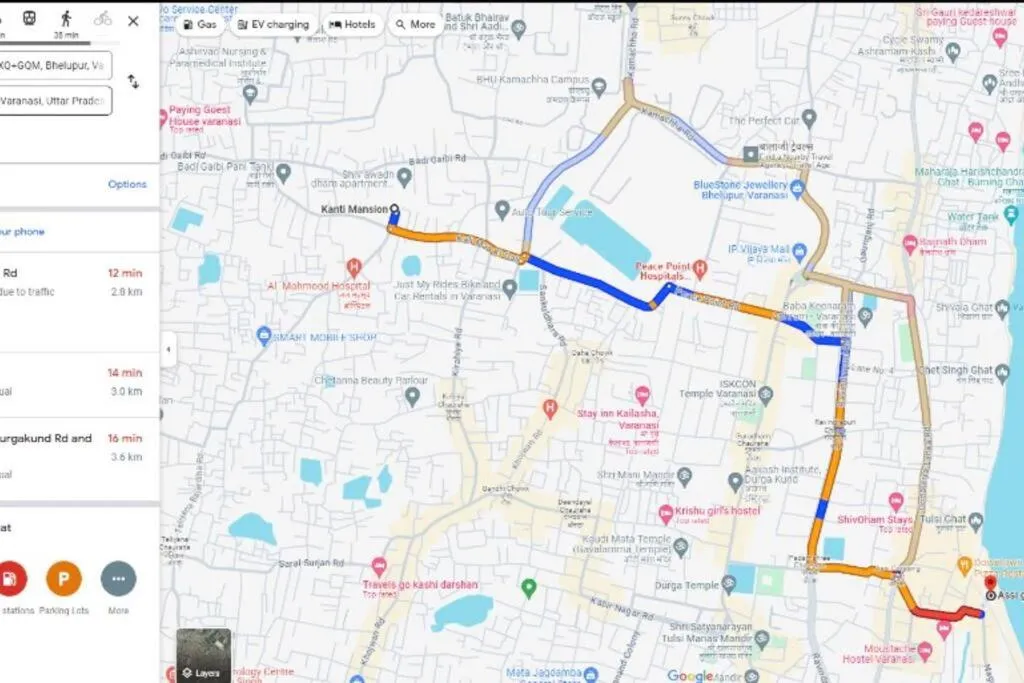This screenshot has height=683, width=1024.
Task: Click the Shri Satyanarayan Tulsi Manas Mandir marker
Action: tap(761, 637)
